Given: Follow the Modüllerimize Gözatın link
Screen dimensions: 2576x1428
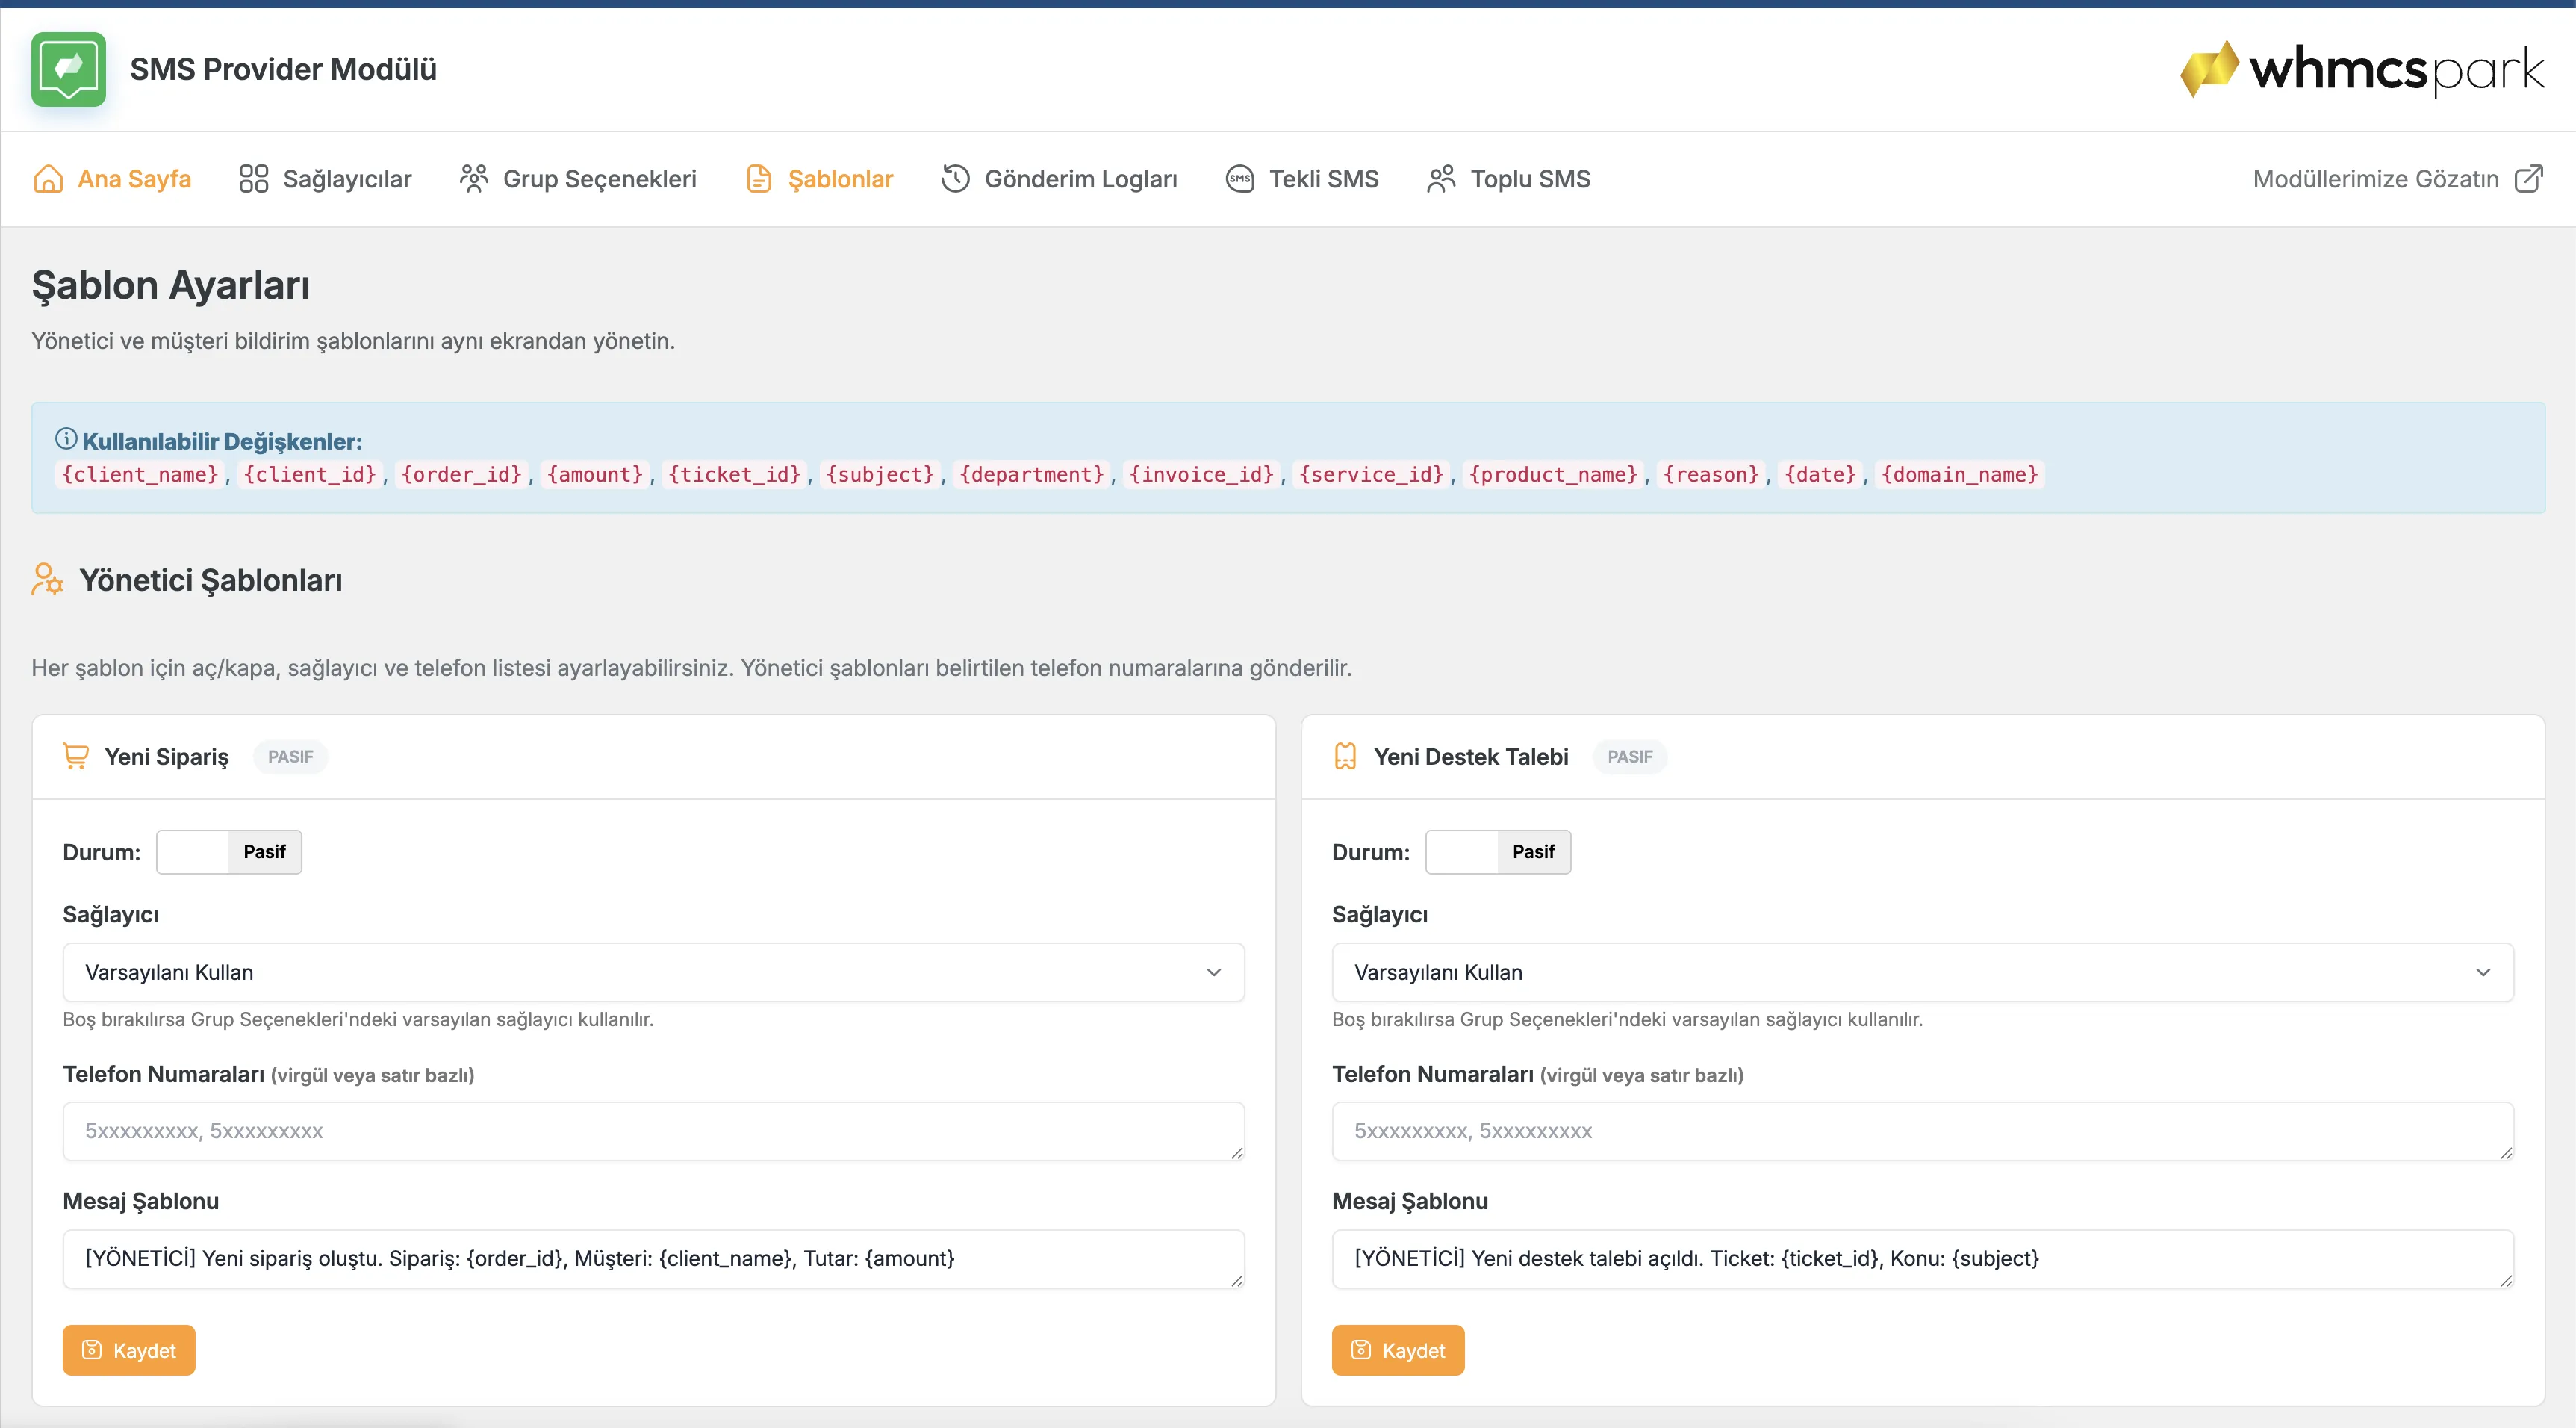Looking at the screenshot, I should coord(2398,179).
